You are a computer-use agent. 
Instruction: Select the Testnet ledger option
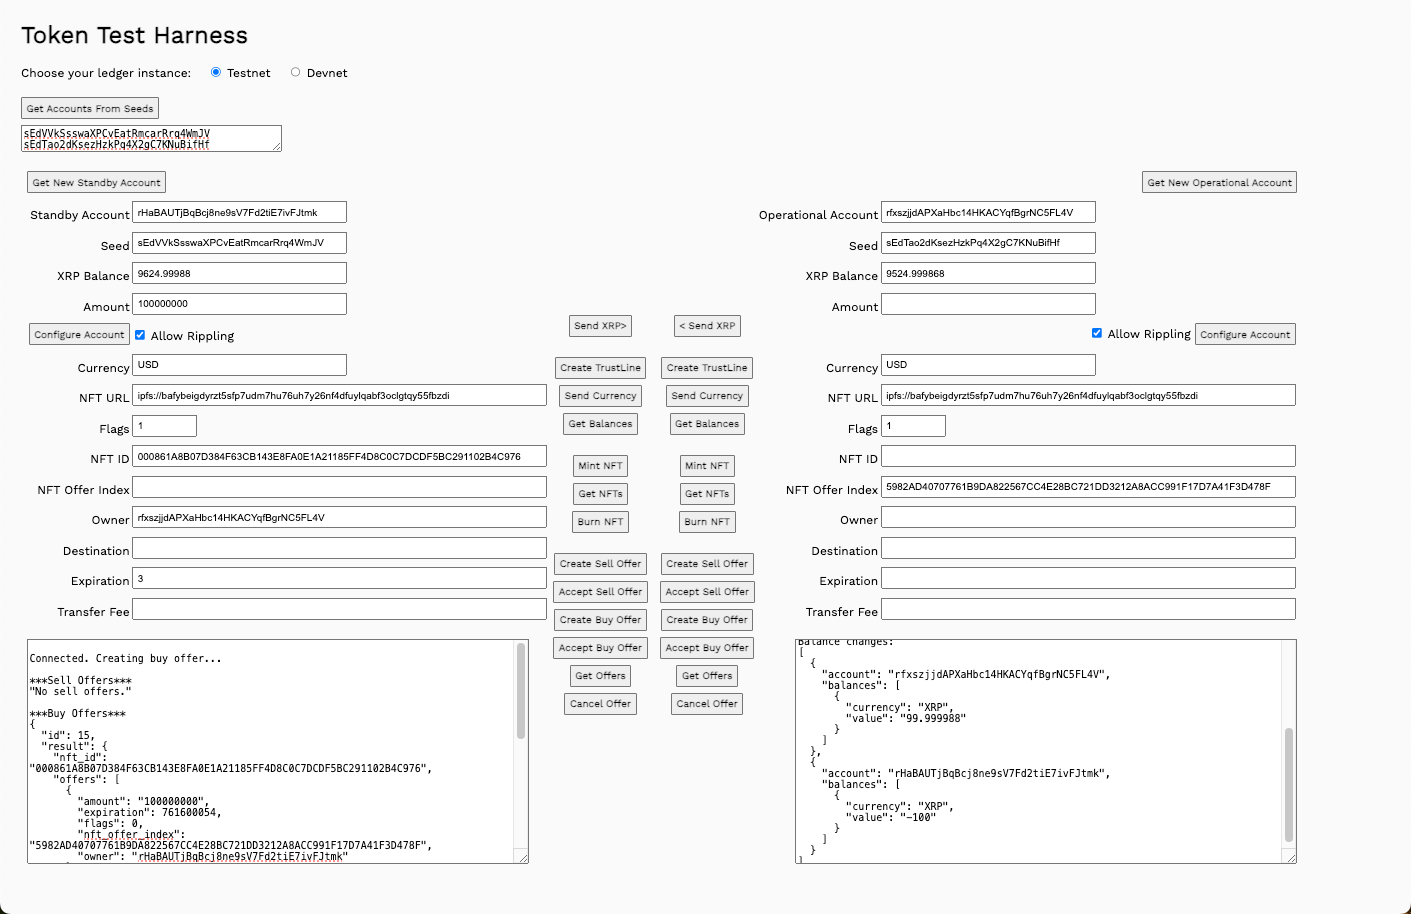point(216,72)
